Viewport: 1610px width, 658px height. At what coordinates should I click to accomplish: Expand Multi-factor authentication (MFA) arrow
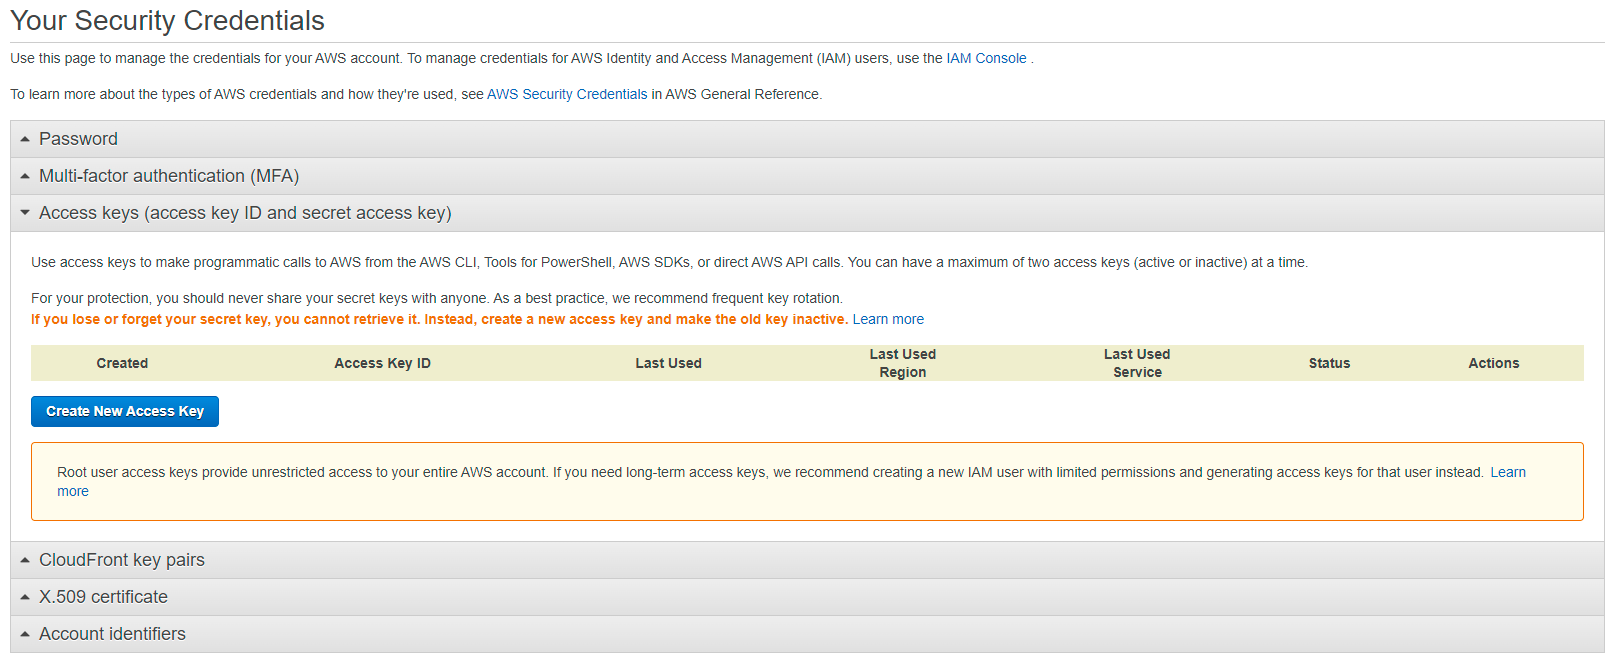pyautogui.click(x=25, y=176)
